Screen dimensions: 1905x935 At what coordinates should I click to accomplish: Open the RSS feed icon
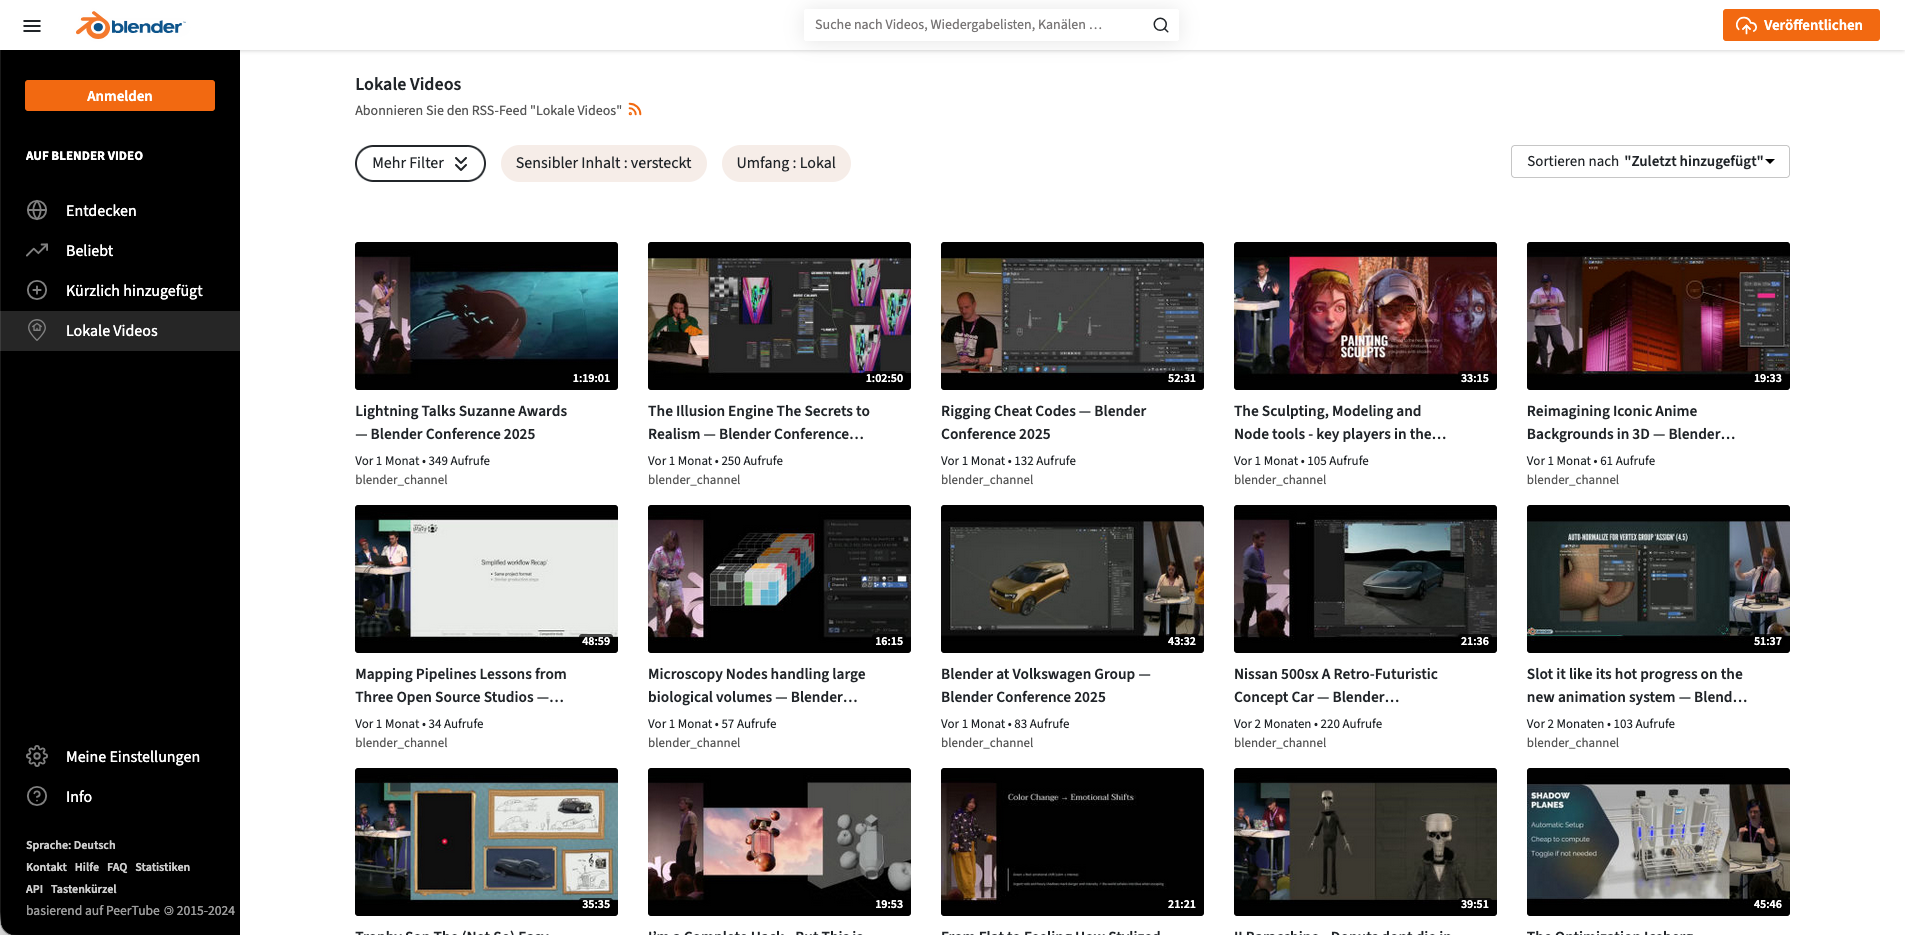635,110
